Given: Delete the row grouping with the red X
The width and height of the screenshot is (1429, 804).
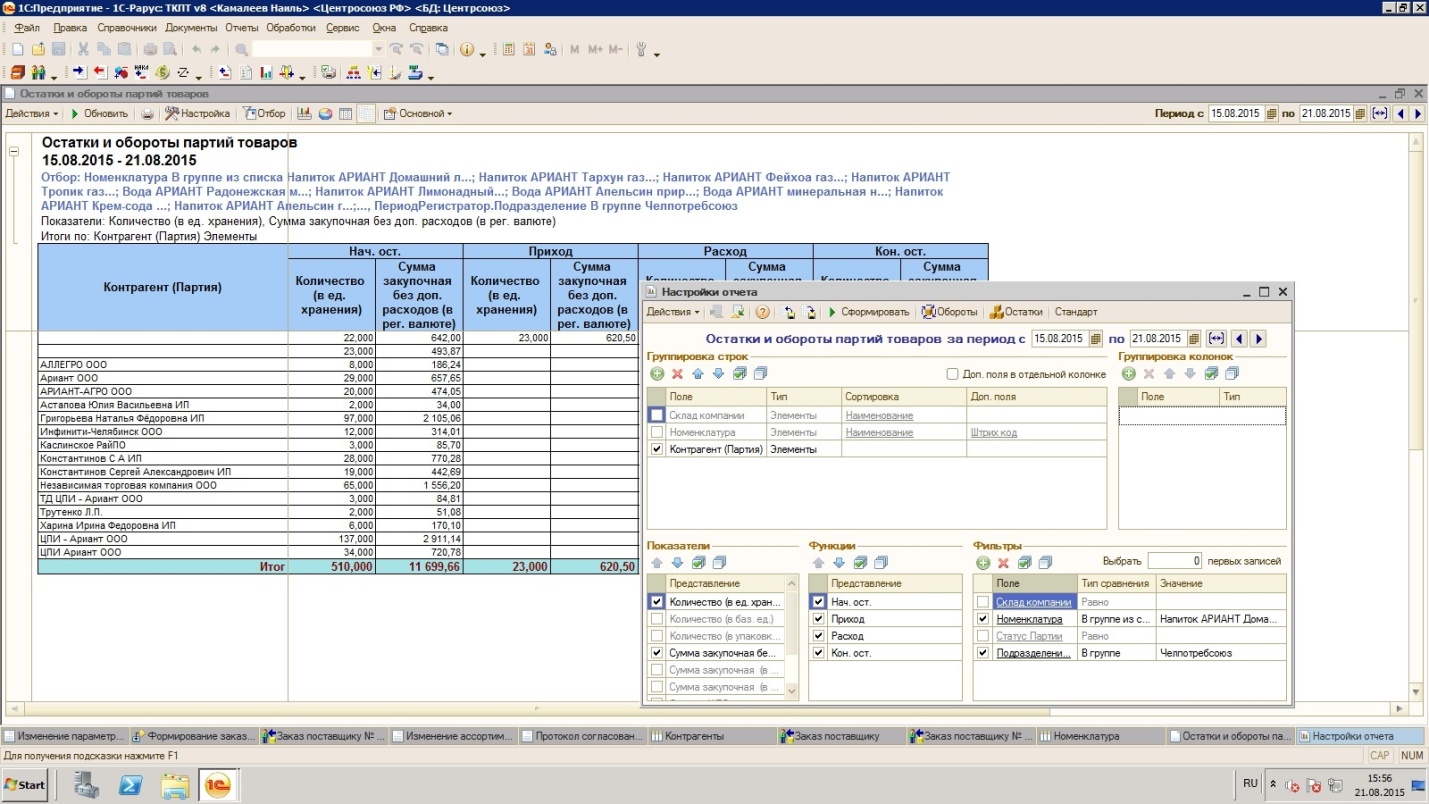Looking at the screenshot, I should (x=677, y=374).
